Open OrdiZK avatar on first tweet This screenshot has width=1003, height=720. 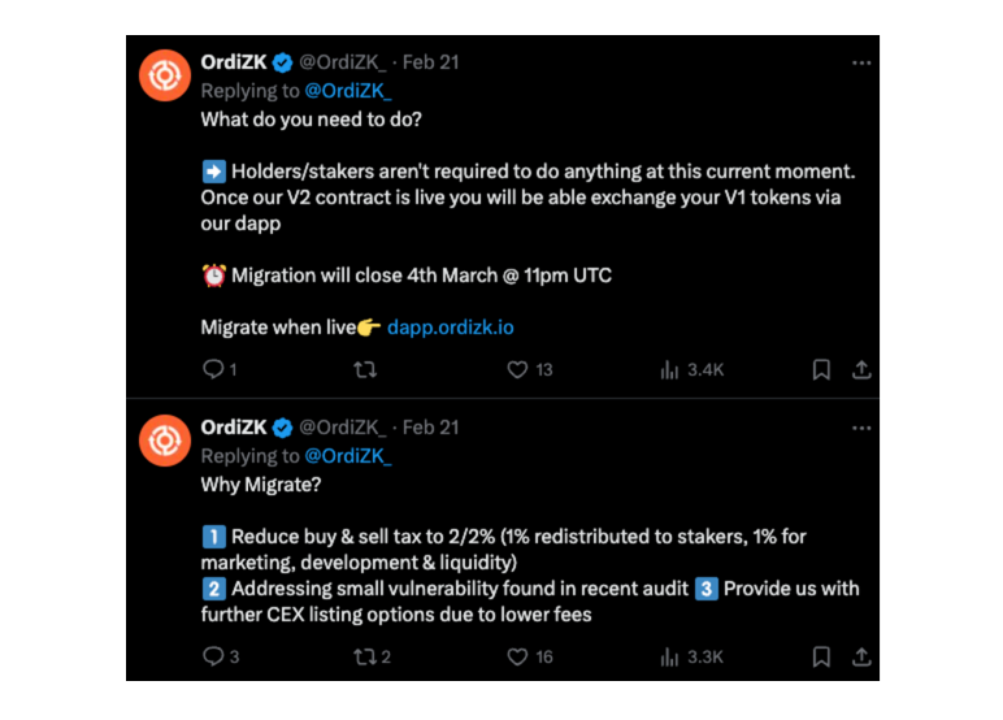coord(165,75)
